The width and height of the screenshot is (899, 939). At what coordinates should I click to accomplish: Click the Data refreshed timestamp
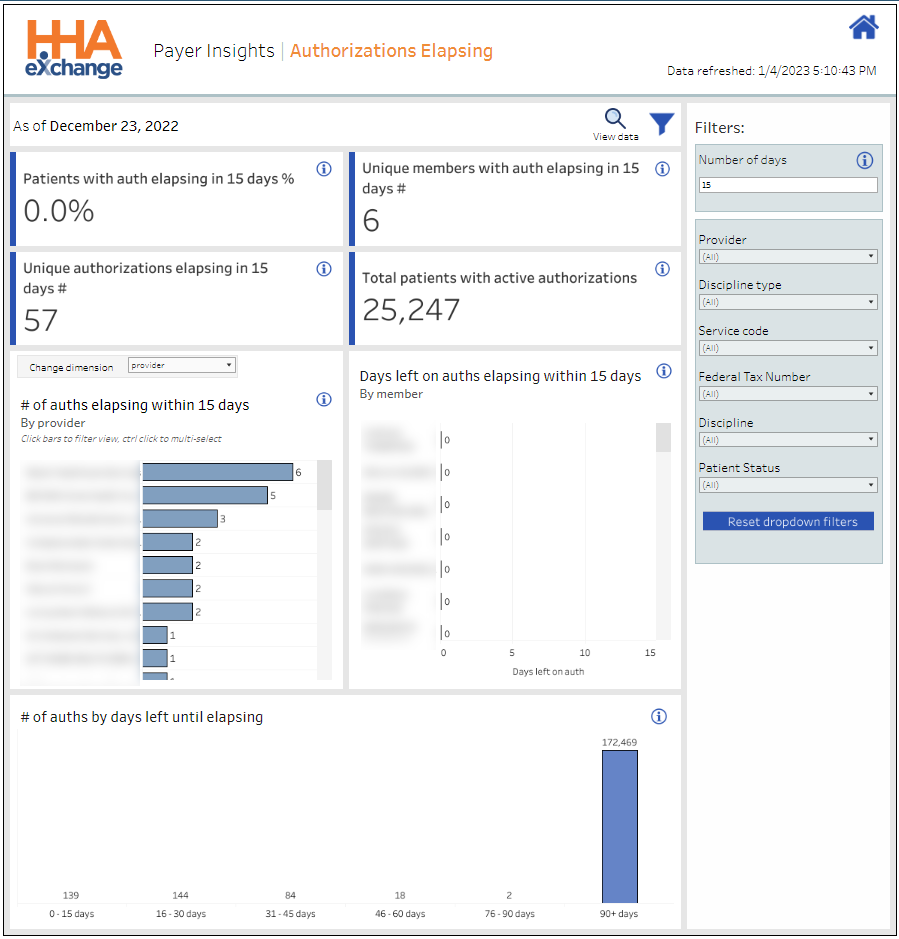[771, 71]
